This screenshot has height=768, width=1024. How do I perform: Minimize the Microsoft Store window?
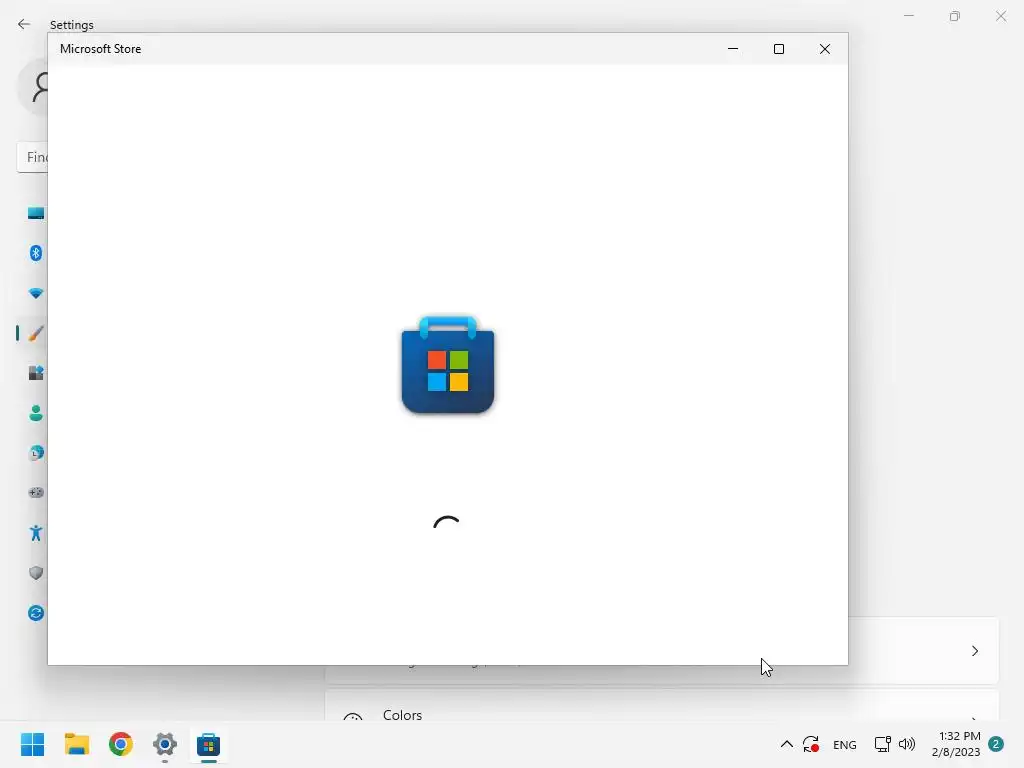click(x=733, y=49)
